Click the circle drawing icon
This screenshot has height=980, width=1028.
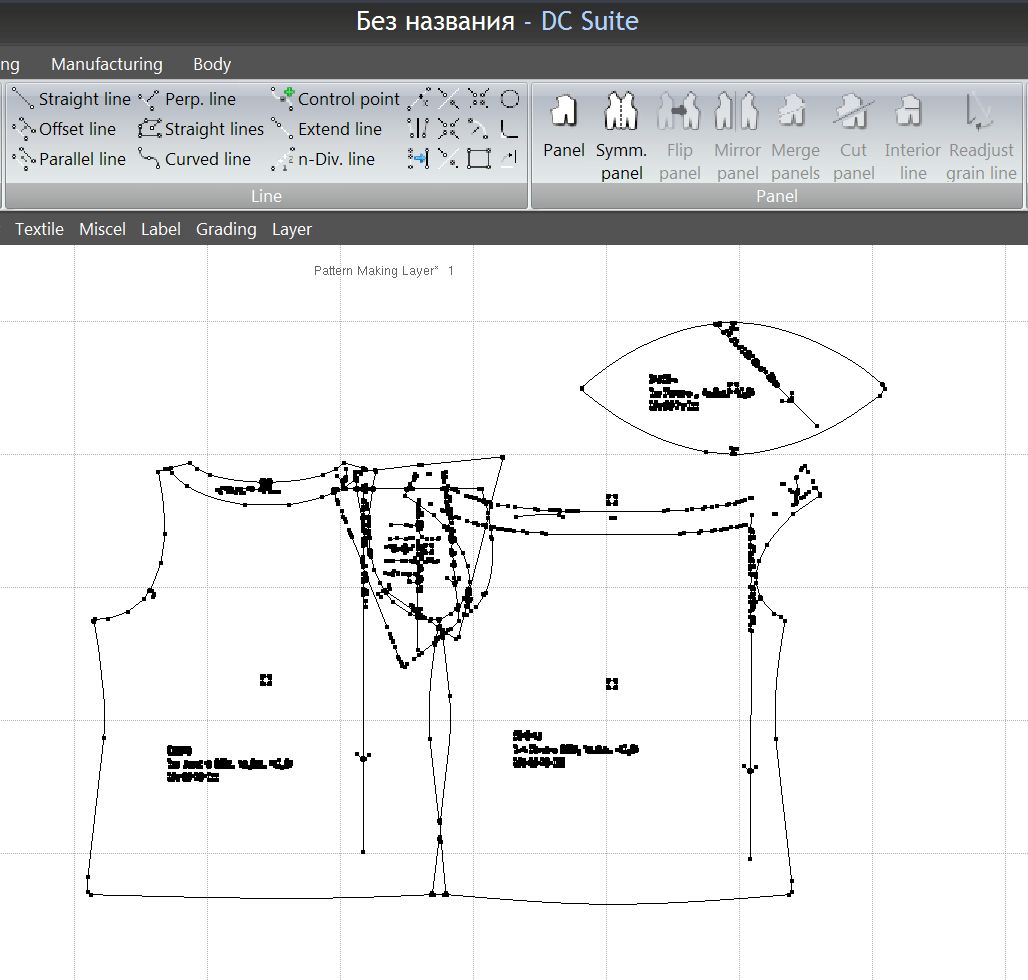509,99
